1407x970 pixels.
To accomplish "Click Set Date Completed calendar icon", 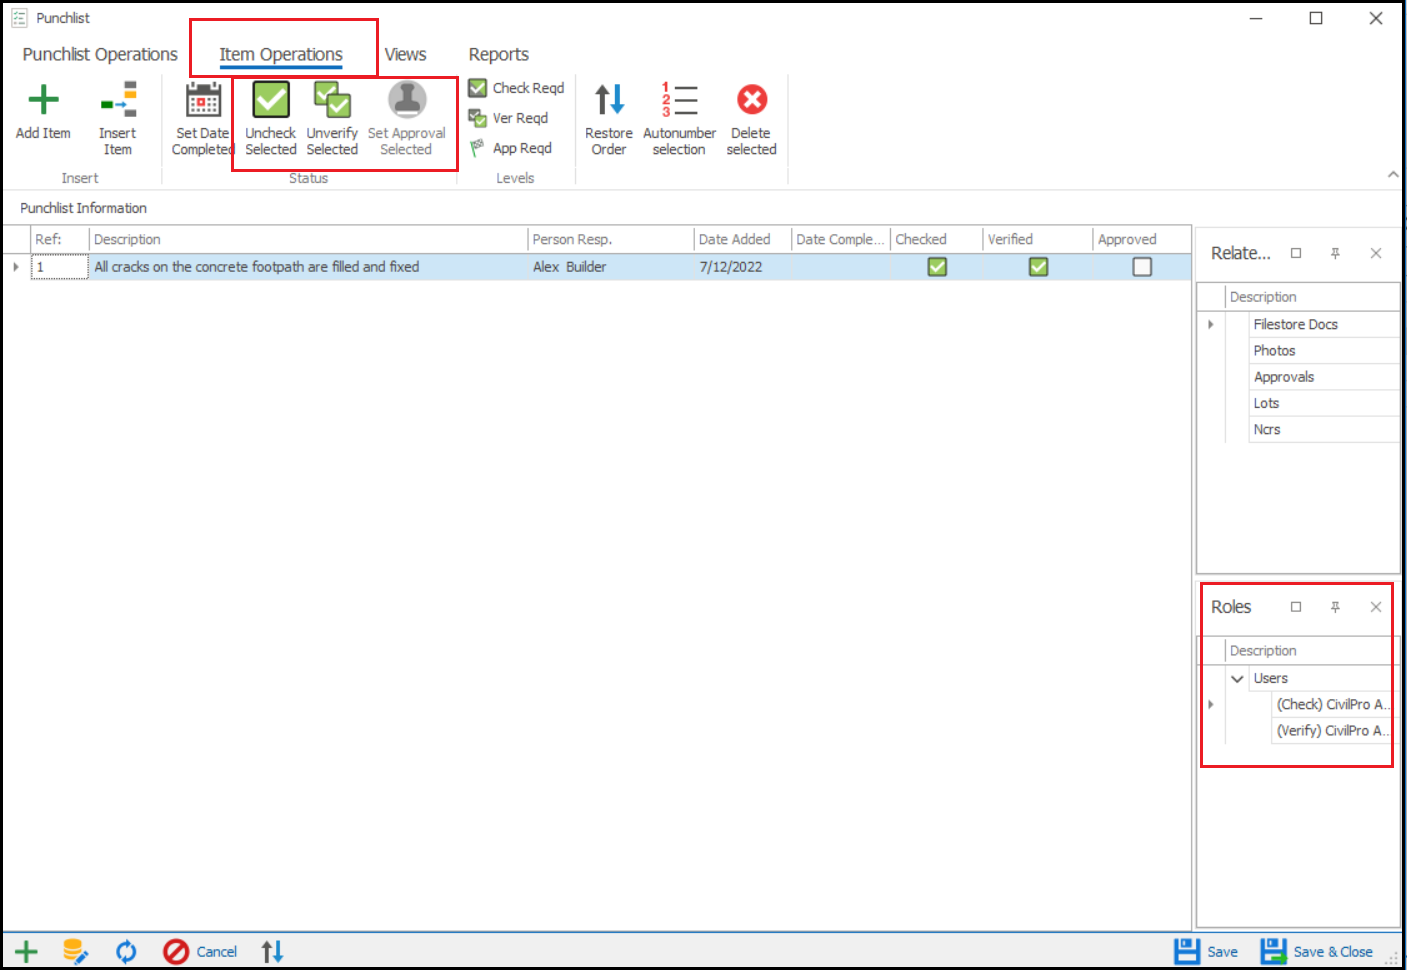I will [x=203, y=101].
